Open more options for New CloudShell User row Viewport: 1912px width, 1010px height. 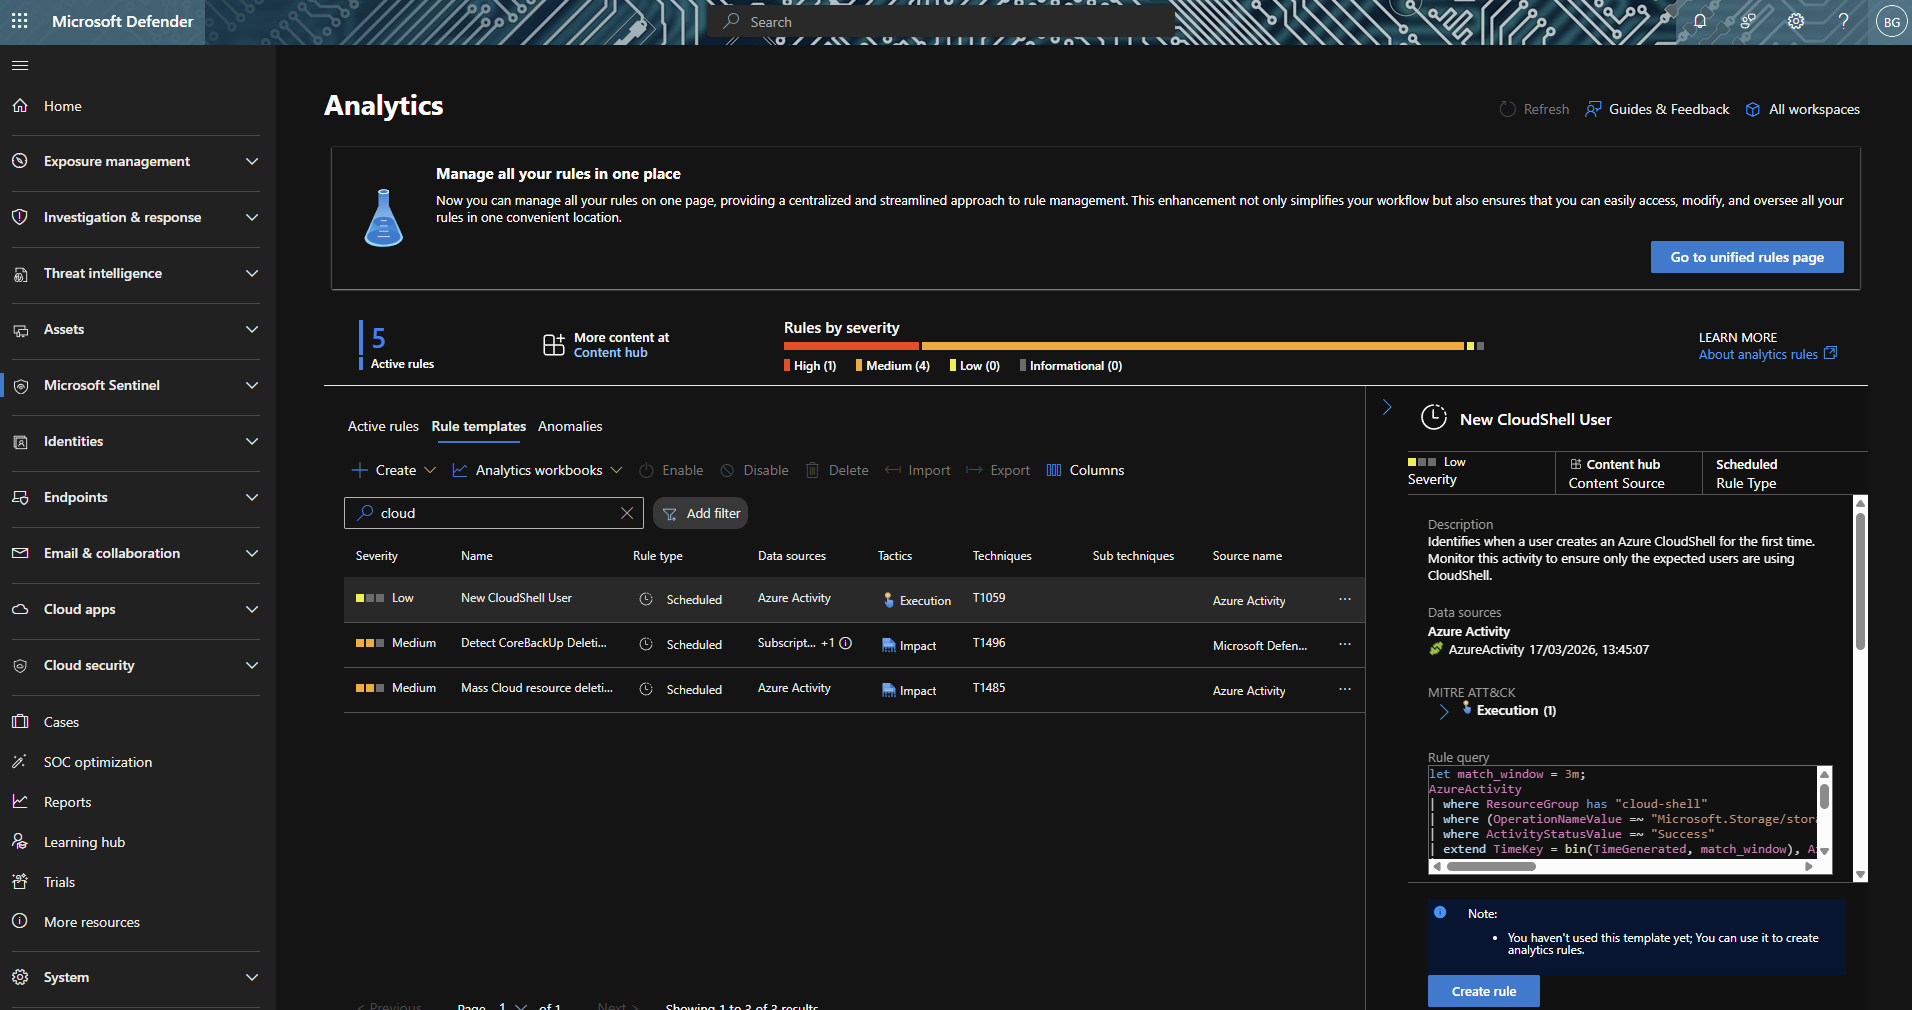tap(1344, 599)
